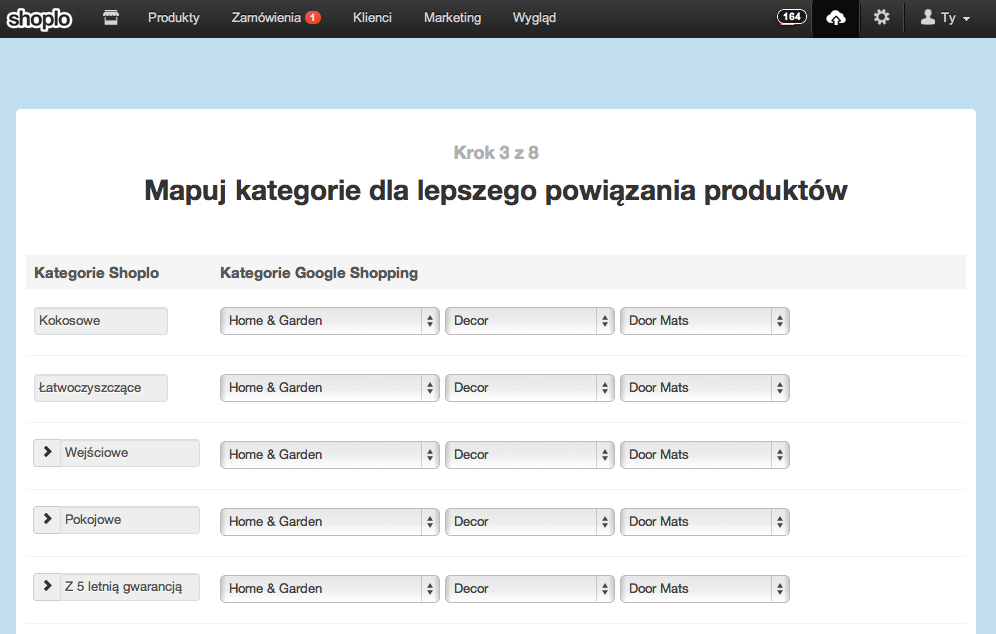Click the Kokosowe category field

point(101,321)
